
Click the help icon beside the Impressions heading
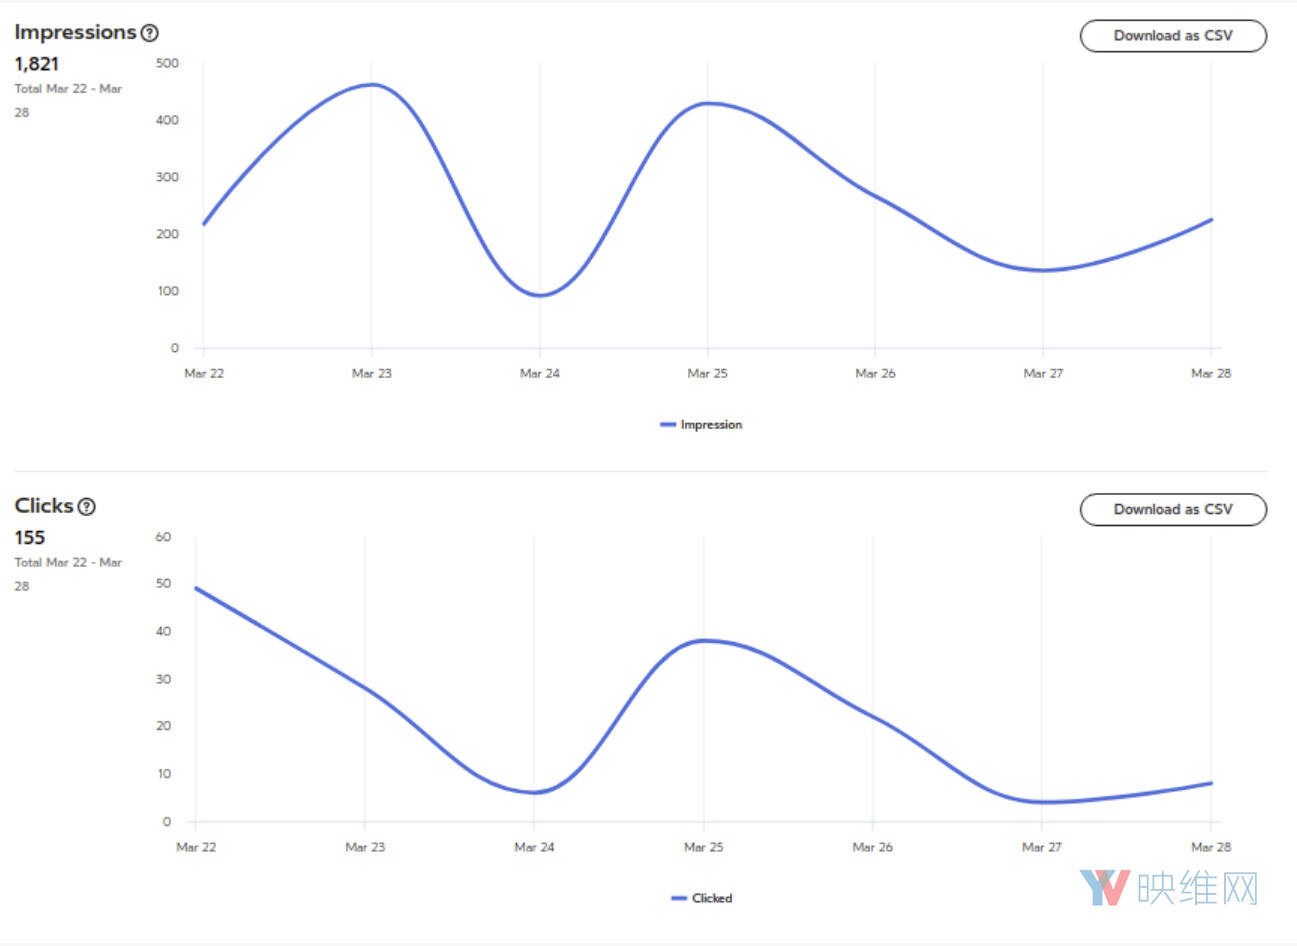click(x=149, y=33)
